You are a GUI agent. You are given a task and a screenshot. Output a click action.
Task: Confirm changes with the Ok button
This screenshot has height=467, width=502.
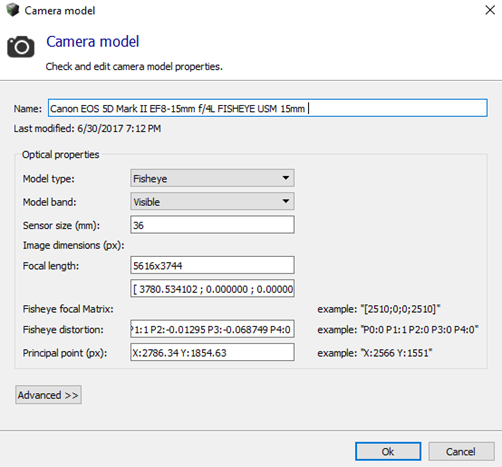pyautogui.click(x=388, y=452)
